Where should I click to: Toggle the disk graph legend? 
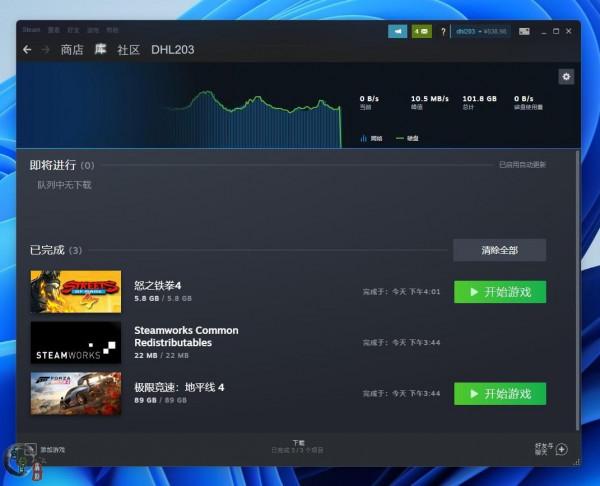click(407, 138)
